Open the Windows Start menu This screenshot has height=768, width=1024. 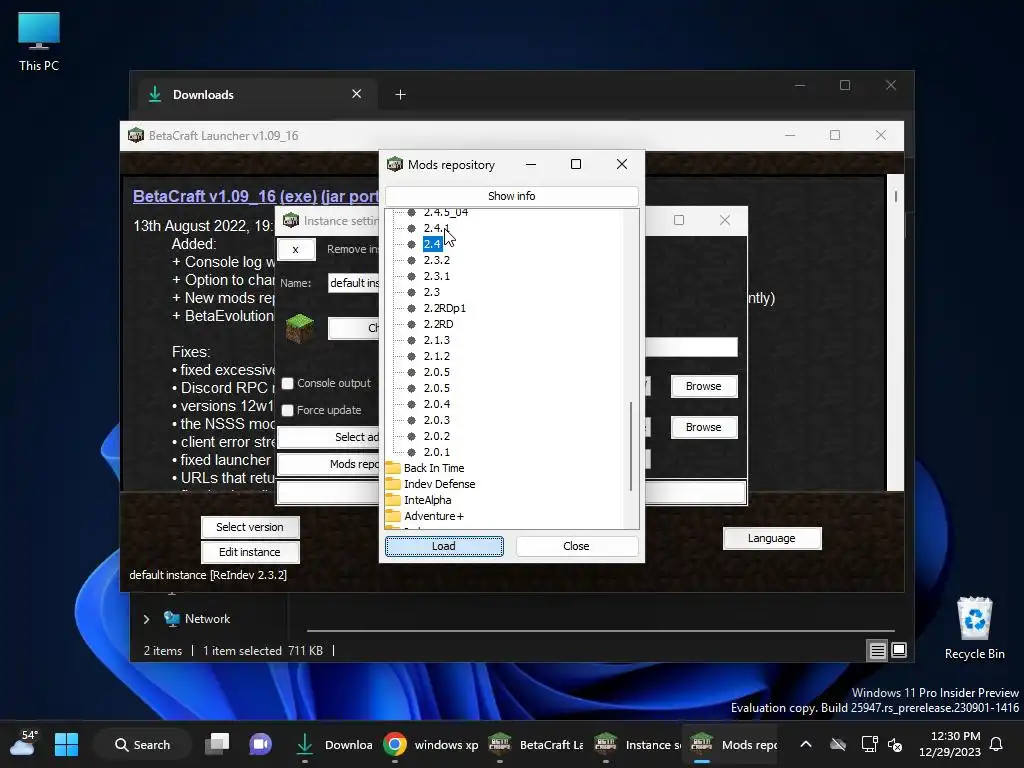coord(66,744)
